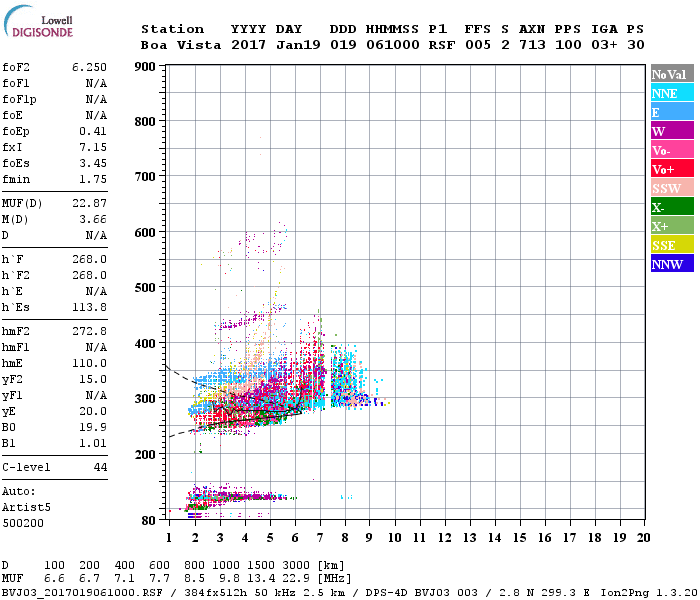The width and height of the screenshot is (700, 600).
Task: Click the B0 value 19.9
Action: [93, 428]
